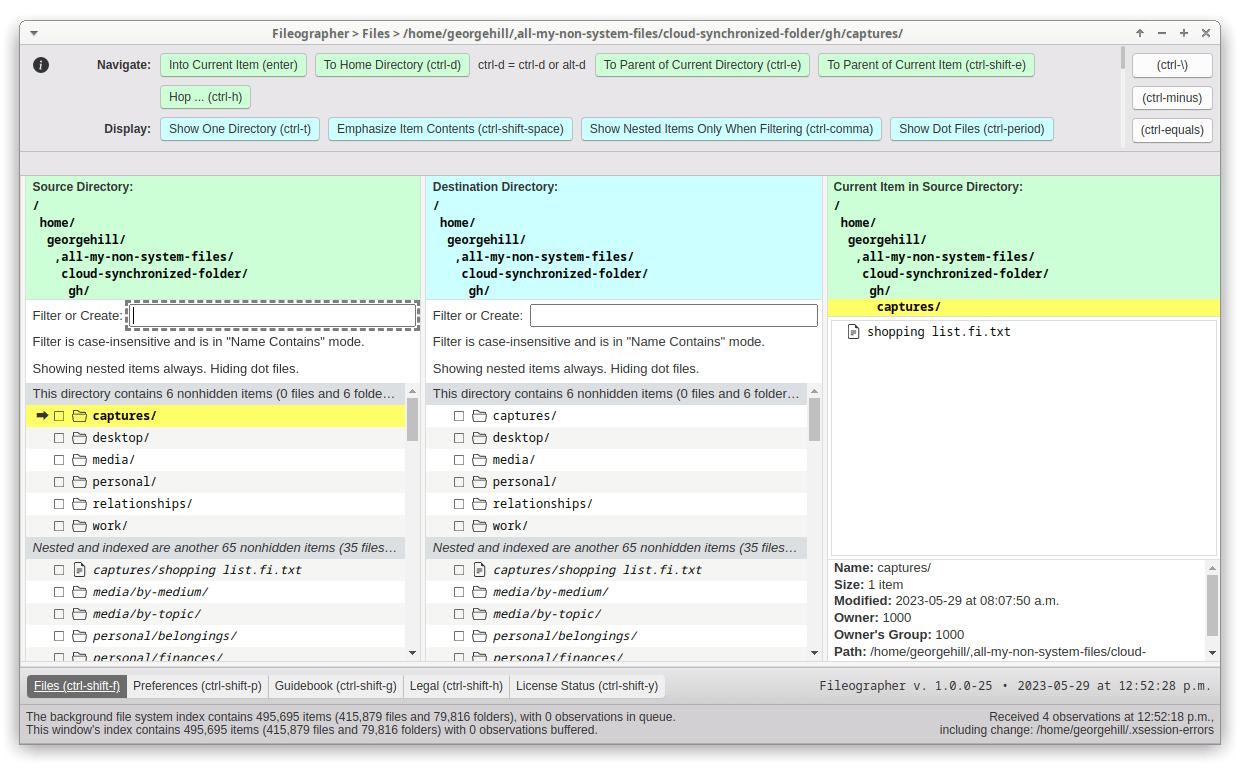Click the personal/ folder icon in the Source list
1244x768 pixels.
[80, 482]
